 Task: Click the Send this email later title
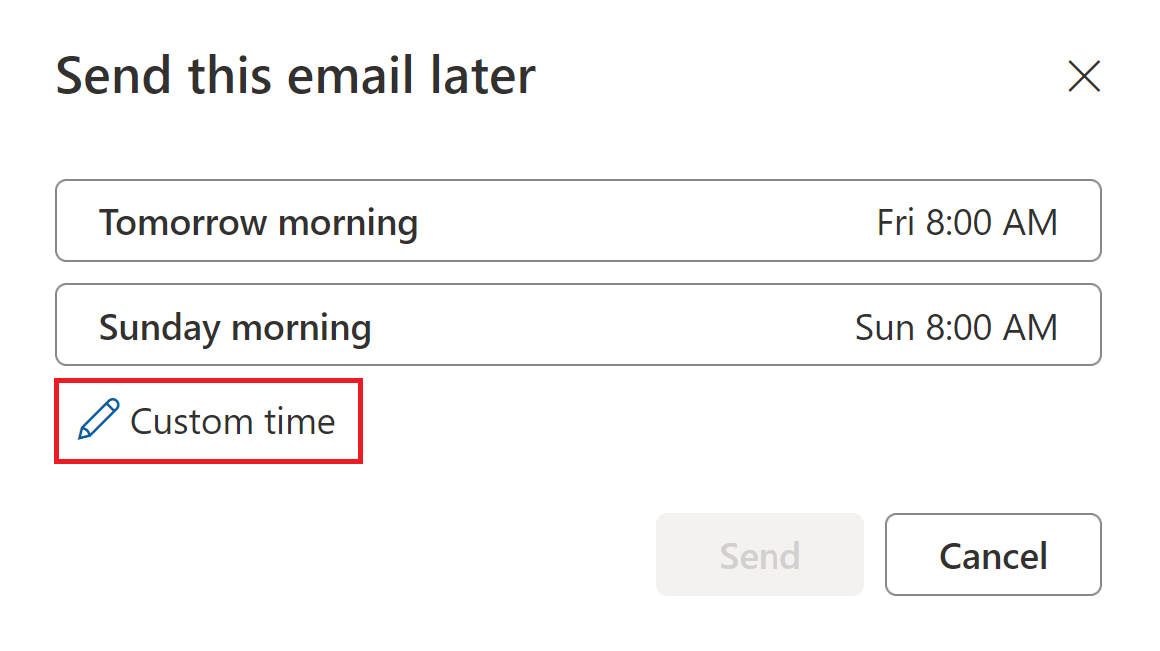(295, 76)
